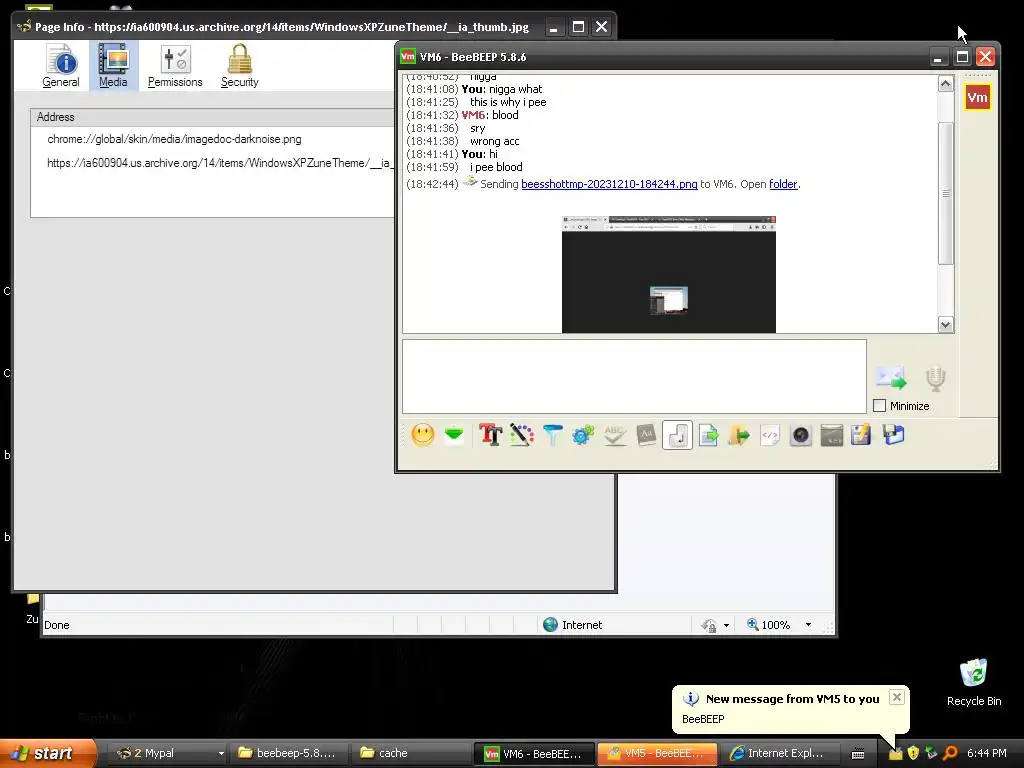Select the archive.org WindowsXPZuneTheme address row

click(213, 163)
